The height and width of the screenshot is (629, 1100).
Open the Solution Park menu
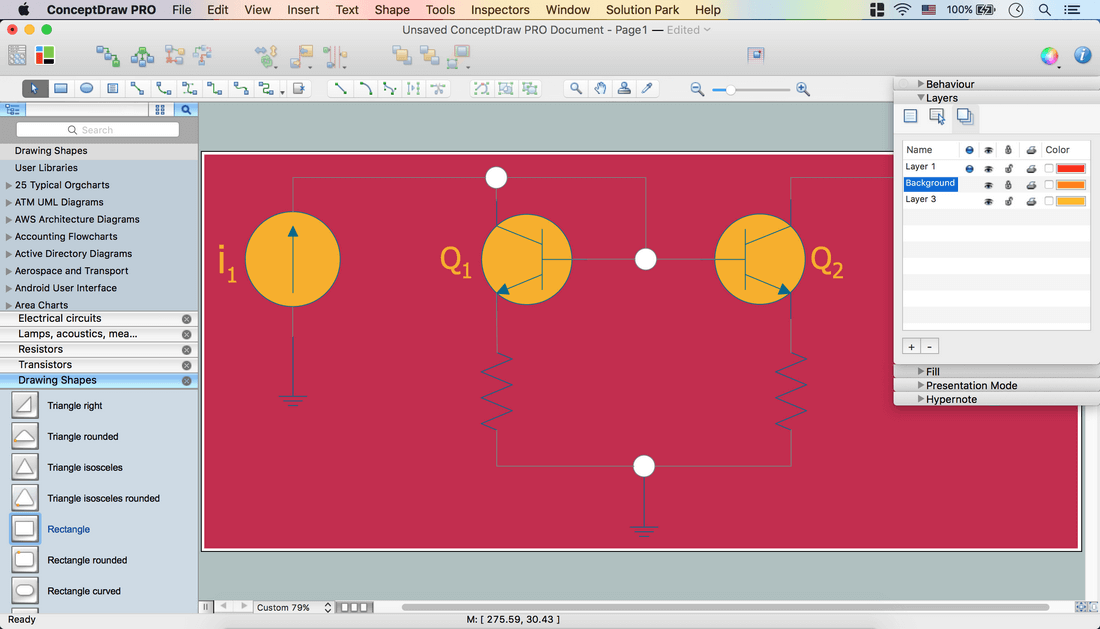pyautogui.click(x=642, y=10)
